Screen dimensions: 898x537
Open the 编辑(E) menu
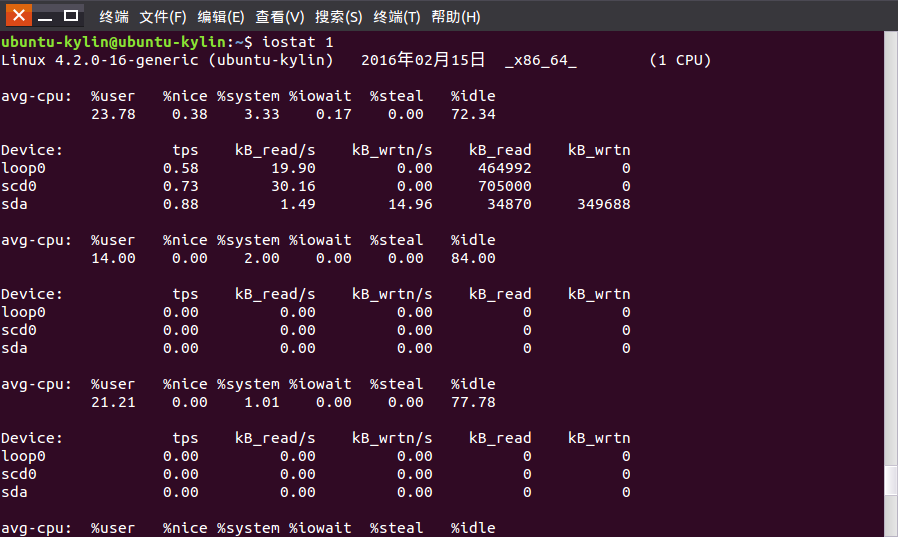[220, 17]
